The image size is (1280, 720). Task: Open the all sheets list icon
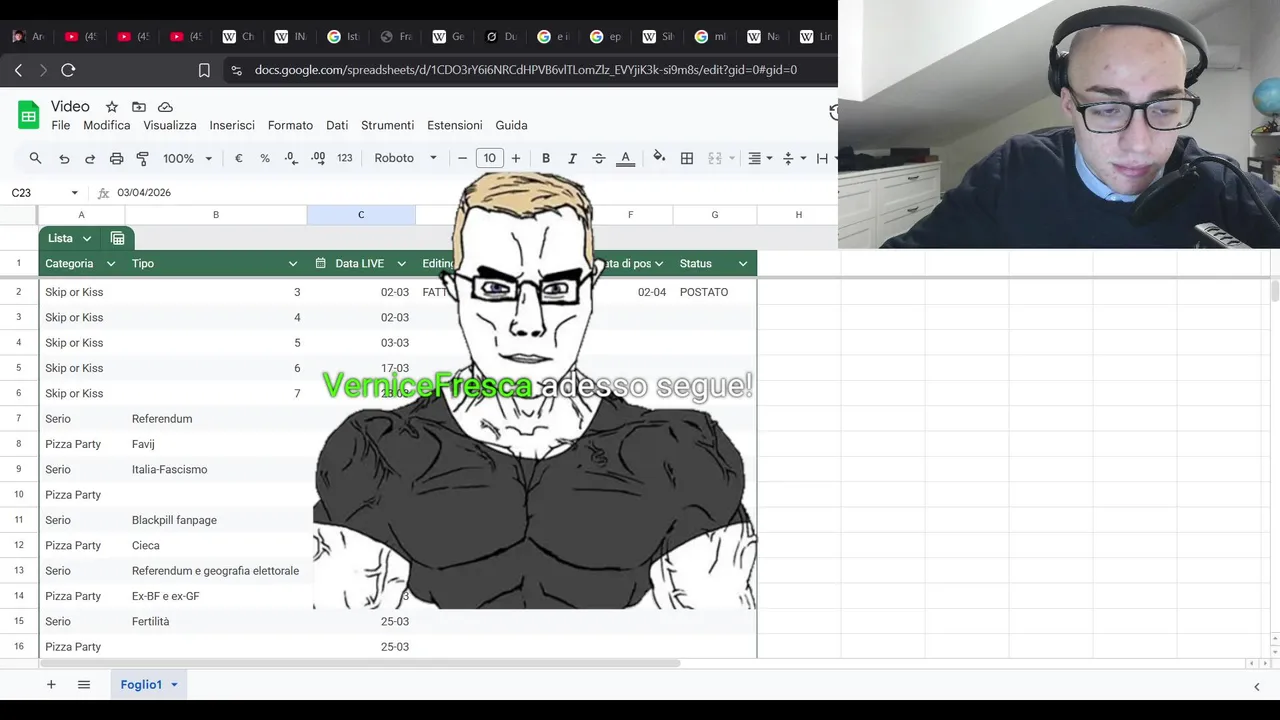tap(84, 685)
